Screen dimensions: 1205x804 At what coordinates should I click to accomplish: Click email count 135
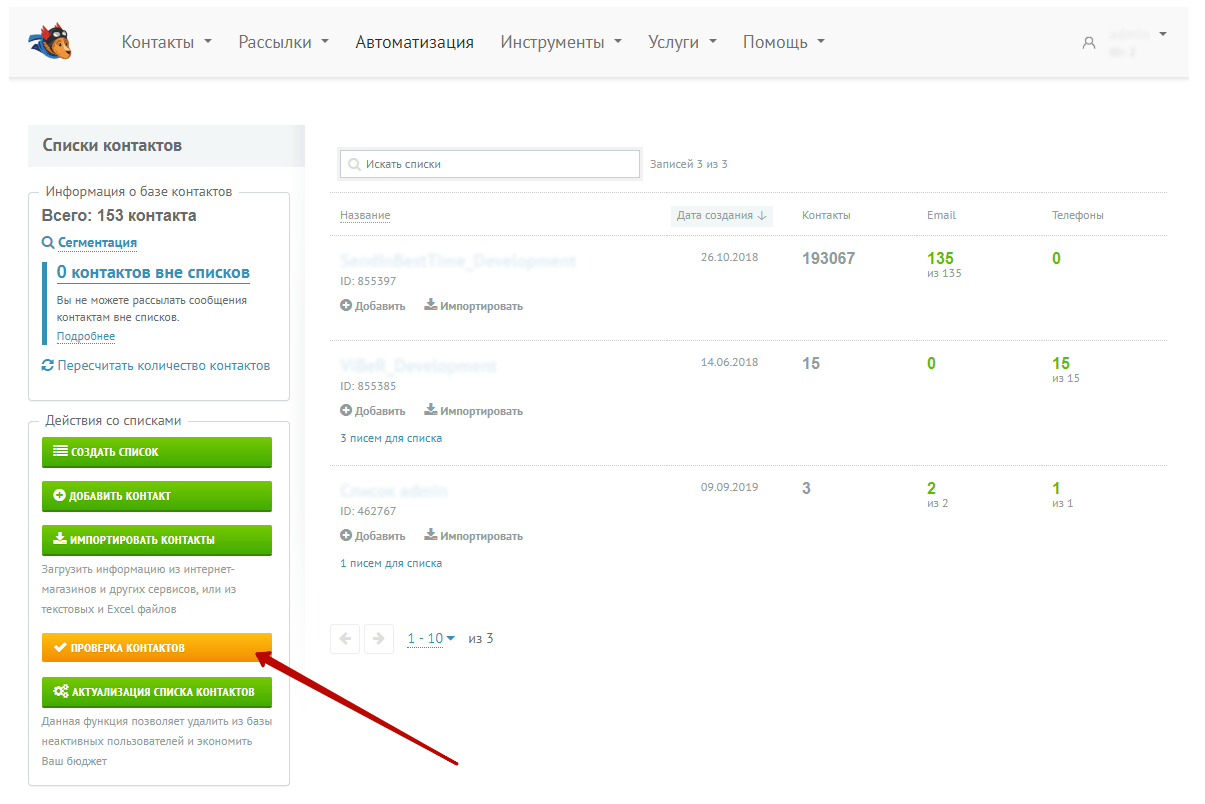[x=940, y=259]
